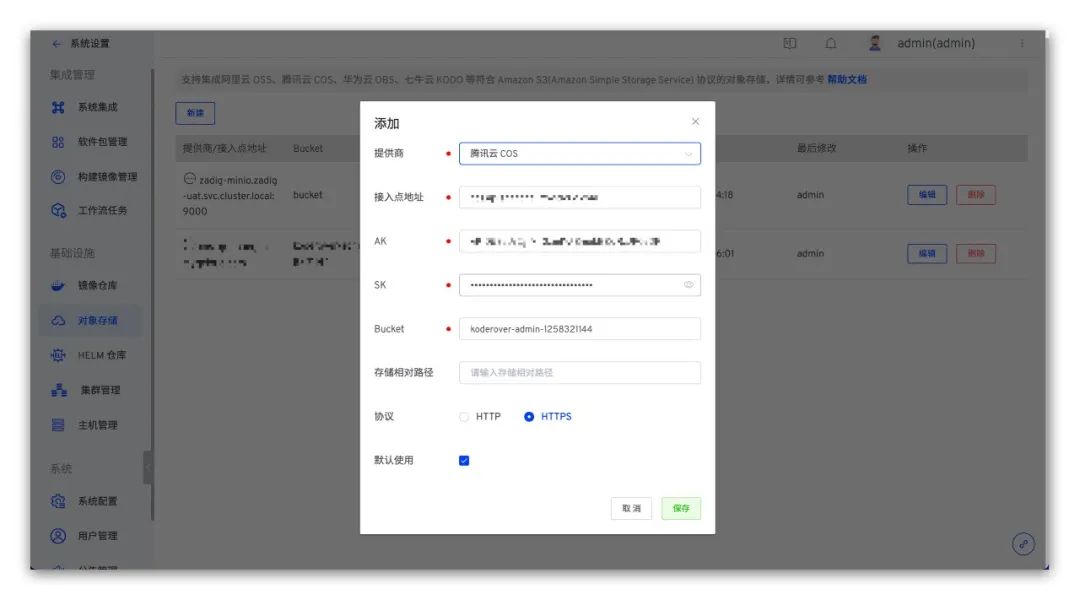Click the 系统集成 sidebar icon

coord(58,107)
